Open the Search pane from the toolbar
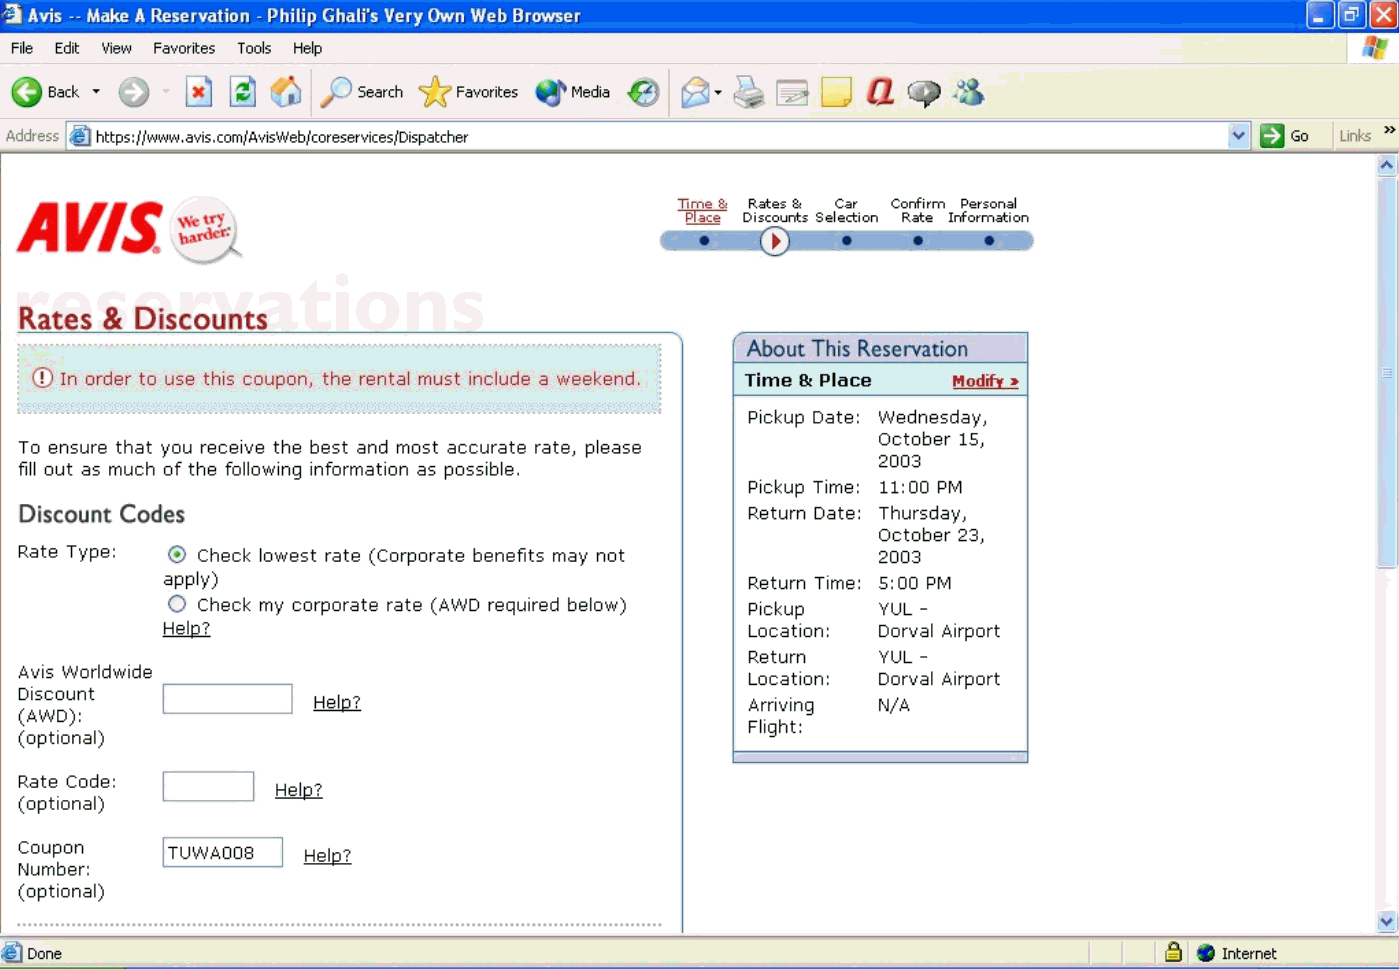The width and height of the screenshot is (1399, 969). pos(362,92)
